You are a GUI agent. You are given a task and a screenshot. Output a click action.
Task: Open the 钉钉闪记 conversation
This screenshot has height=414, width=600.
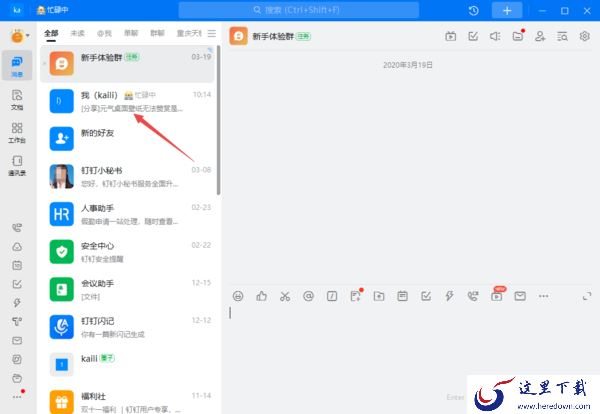tap(127, 327)
